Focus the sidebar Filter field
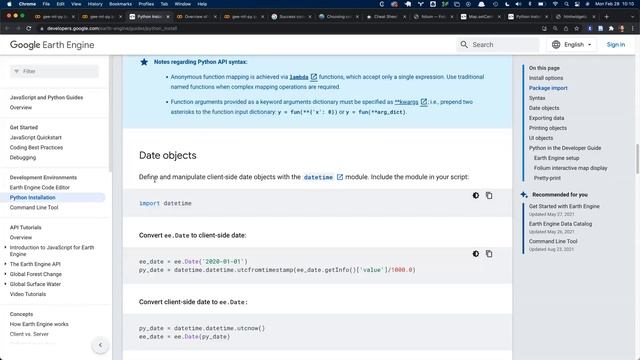Image resolution: width=640 pixels, height=360 pixels. (x=54, y=71)
